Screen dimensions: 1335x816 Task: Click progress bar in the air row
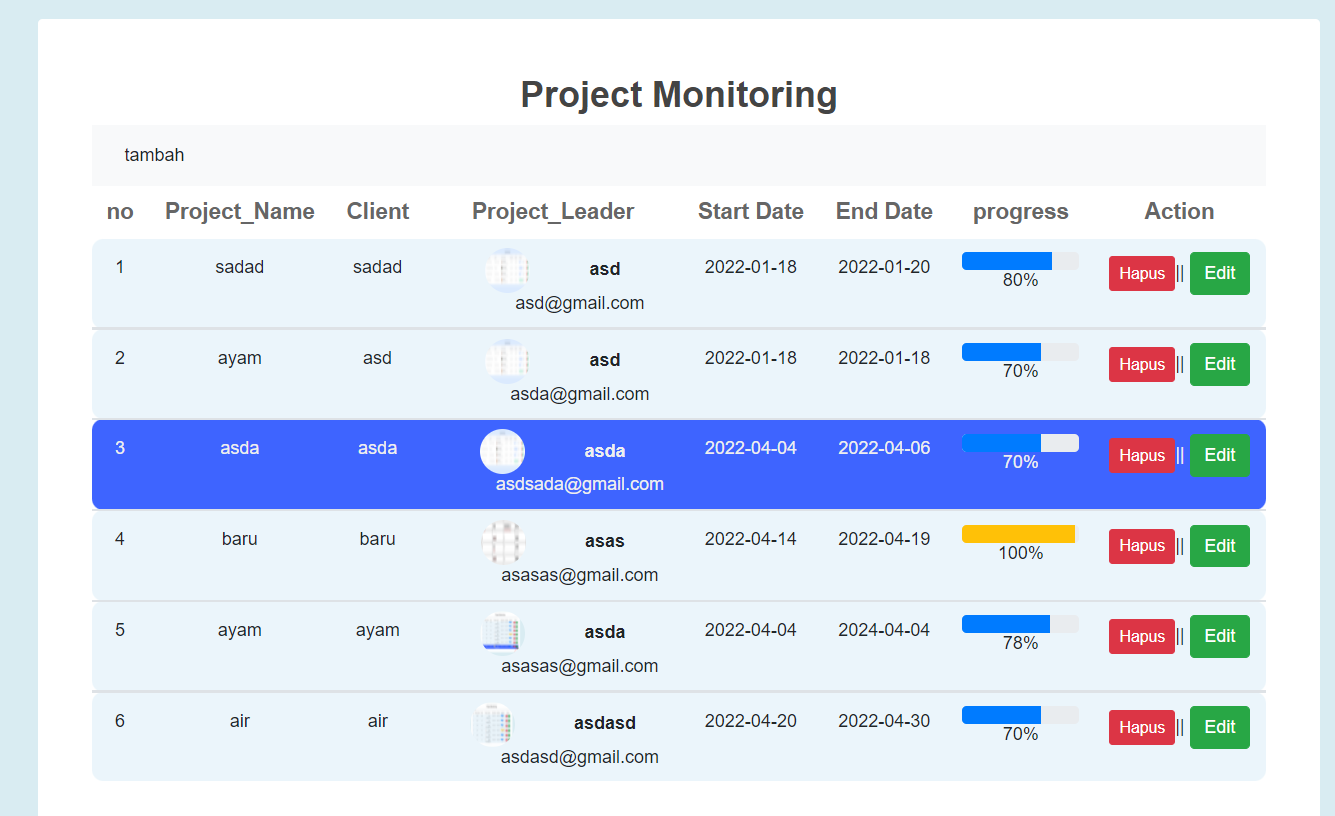(x=1020, y=715)
